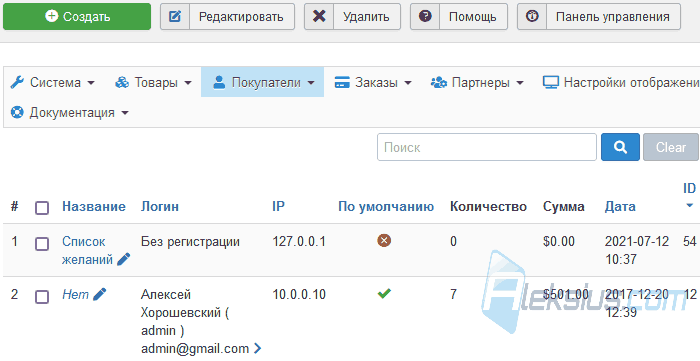Click the chevron after admin@gmail.com
The image size is (700, 361).
click(x=258, y=348)
